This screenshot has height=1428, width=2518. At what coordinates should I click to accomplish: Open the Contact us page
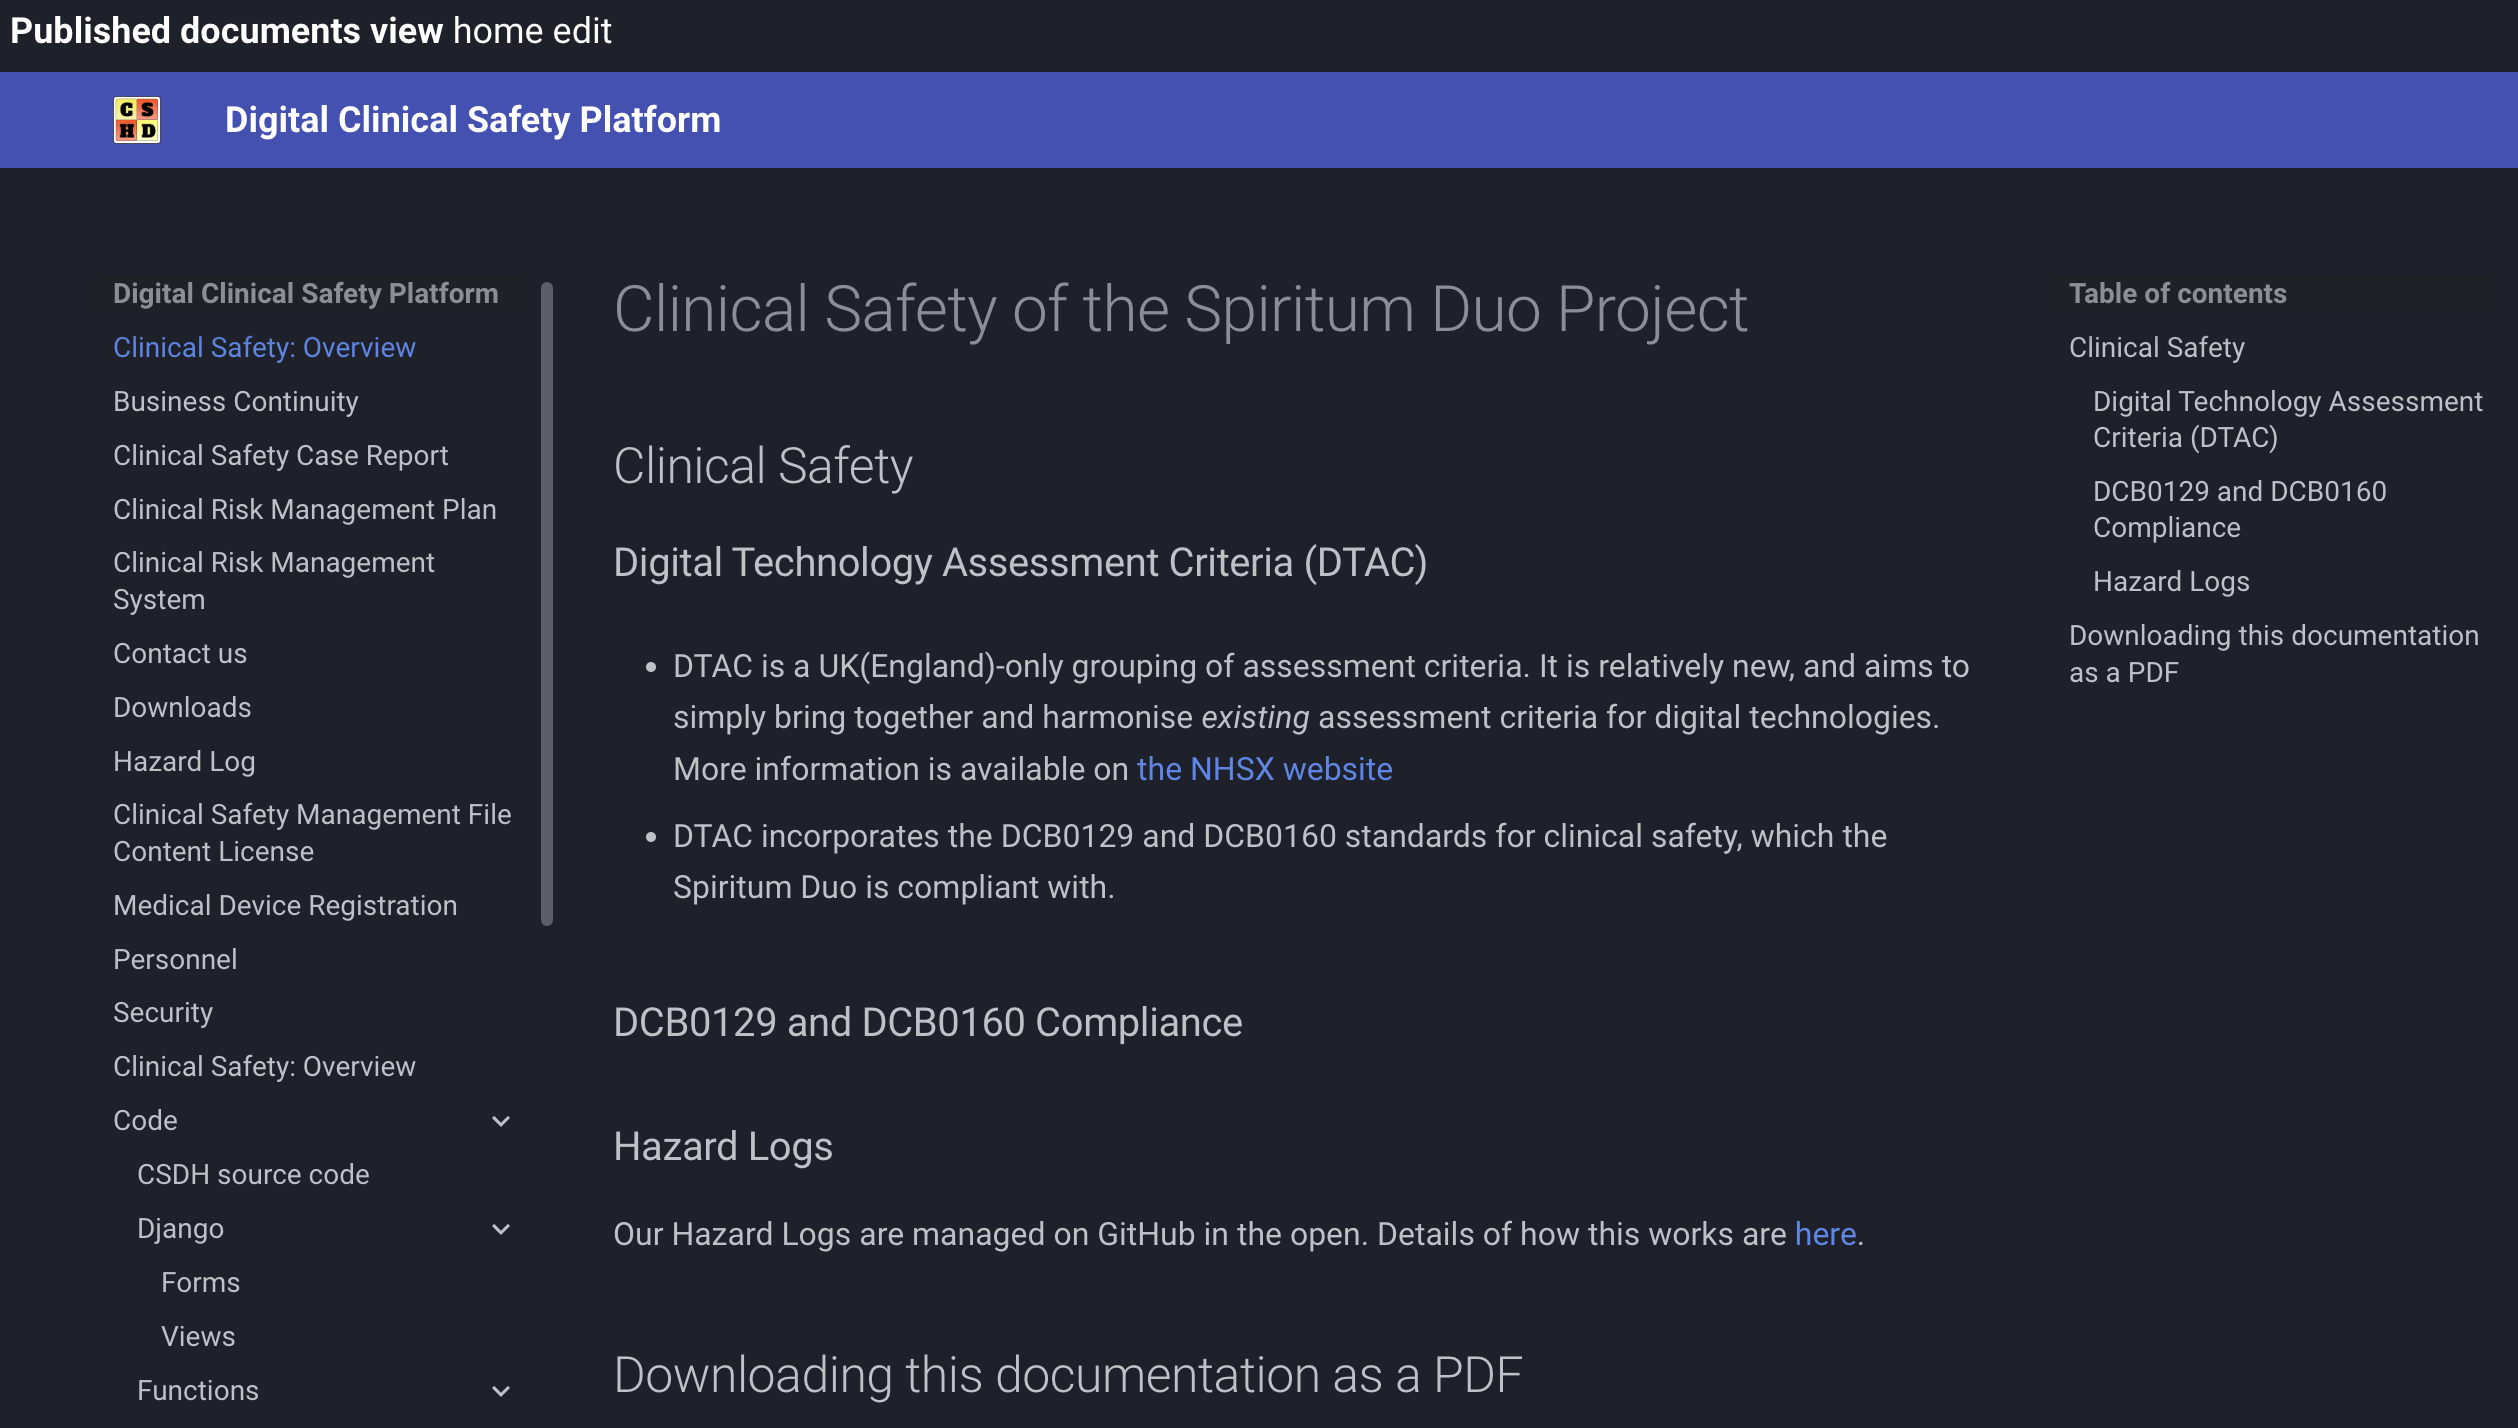(180, 653)
